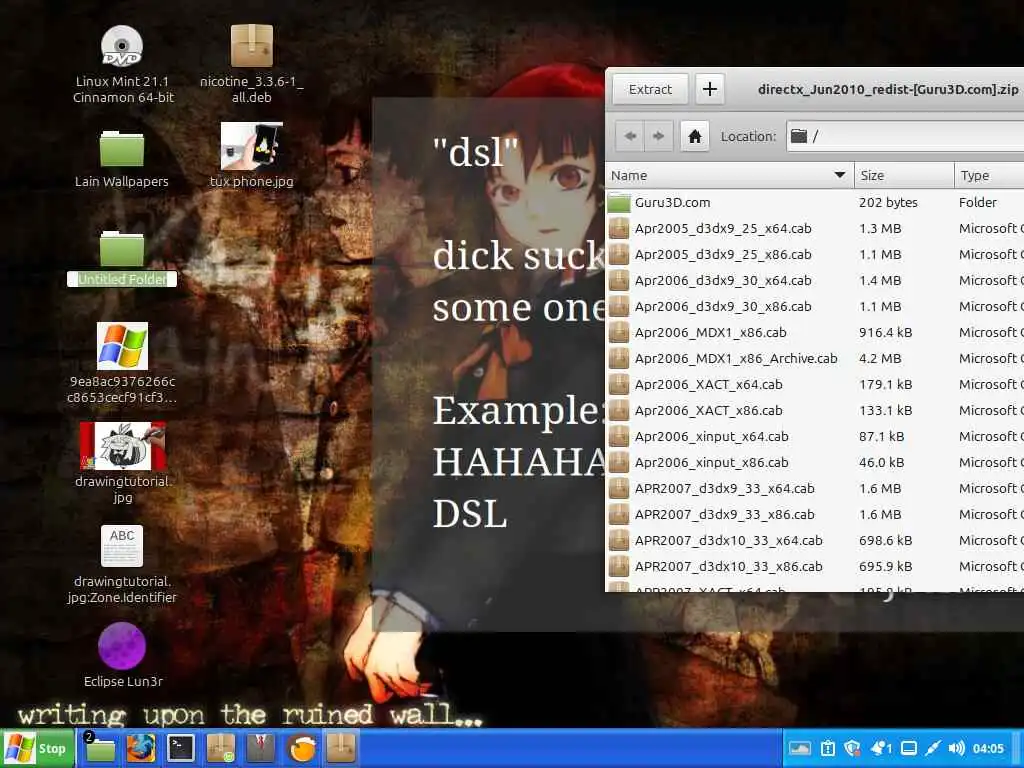Viewport: 1024px width, 768px height.
Task: Click the archive manager taskbar icon
Action: (341, 748)
